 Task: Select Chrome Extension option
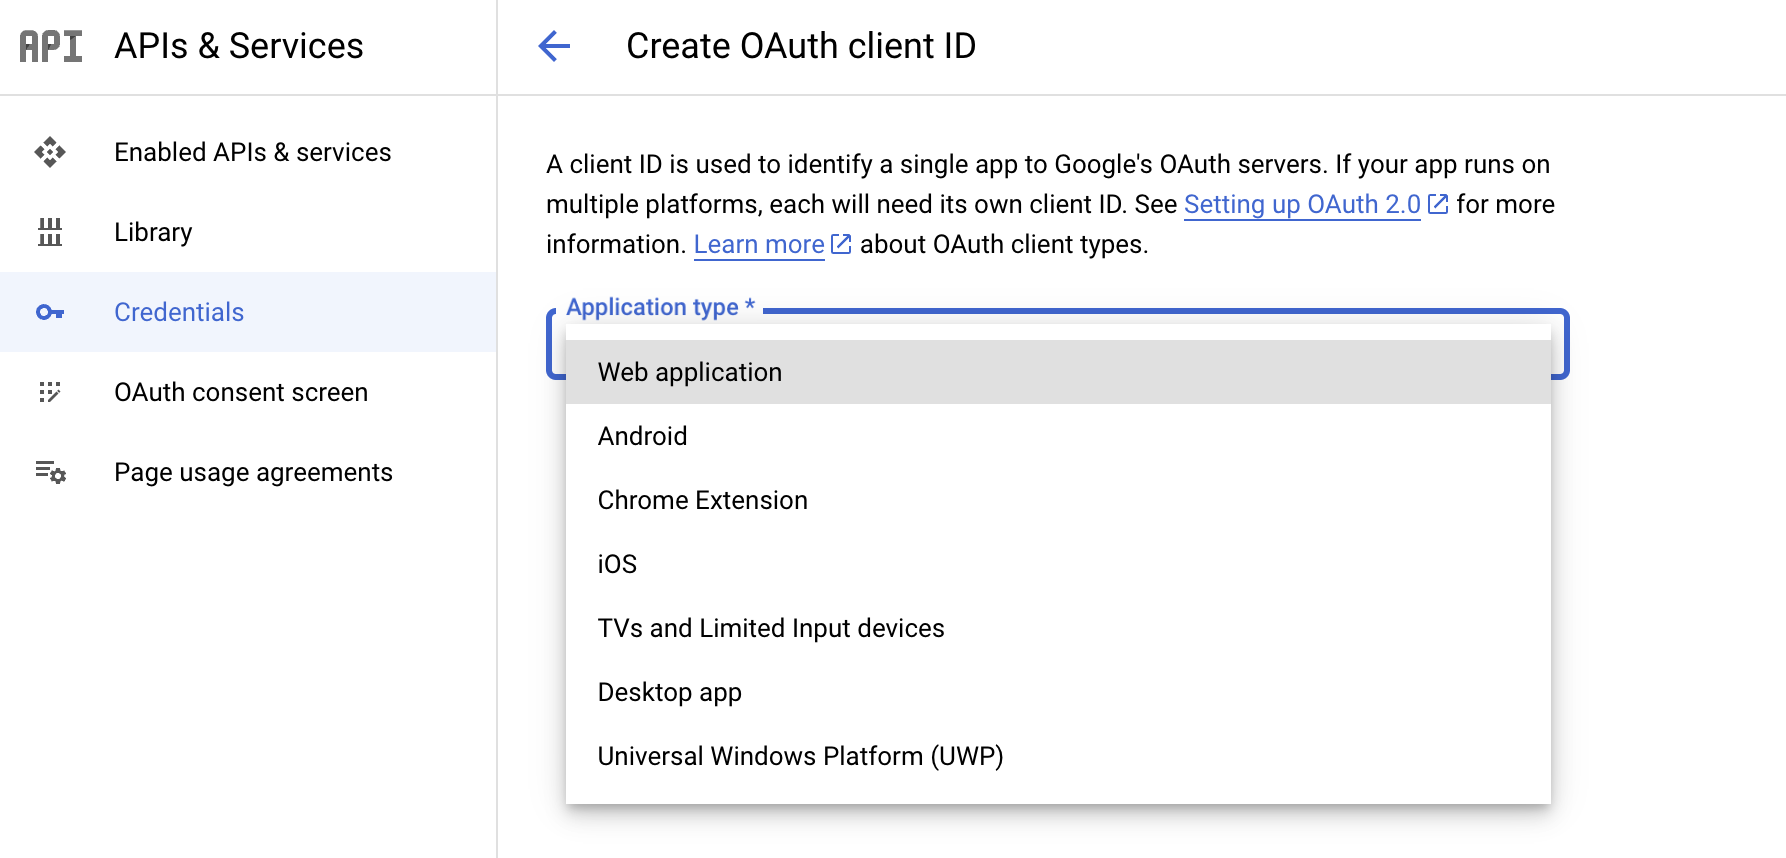(x=1058, y=500)
